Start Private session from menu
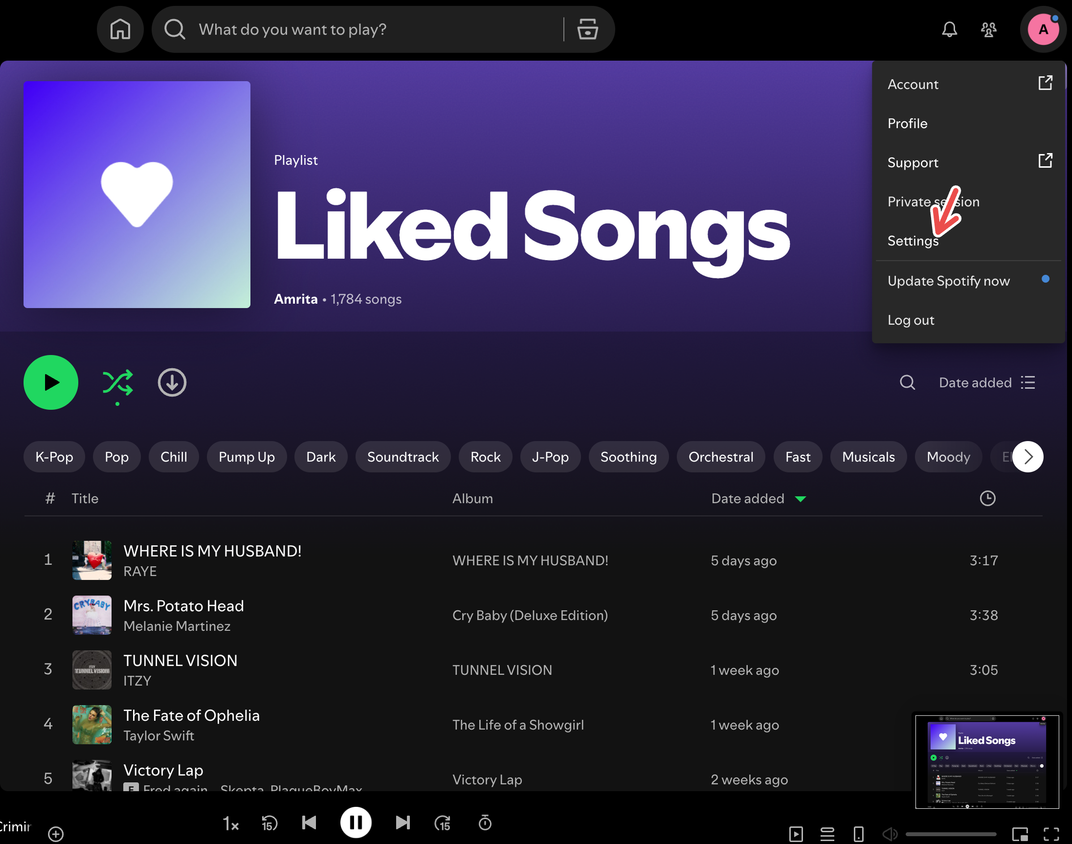This screenshot has width=1072, height=844. pos(968,202)
